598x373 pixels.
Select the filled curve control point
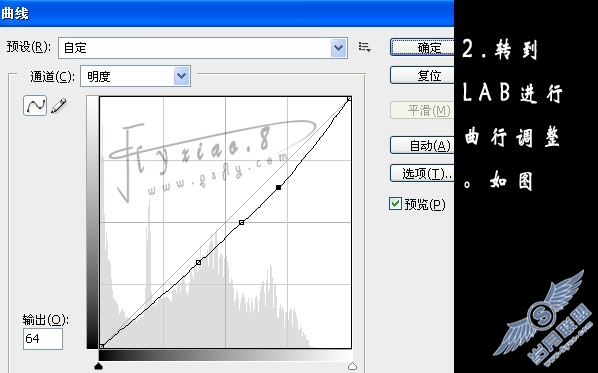[x=279, y=187]
